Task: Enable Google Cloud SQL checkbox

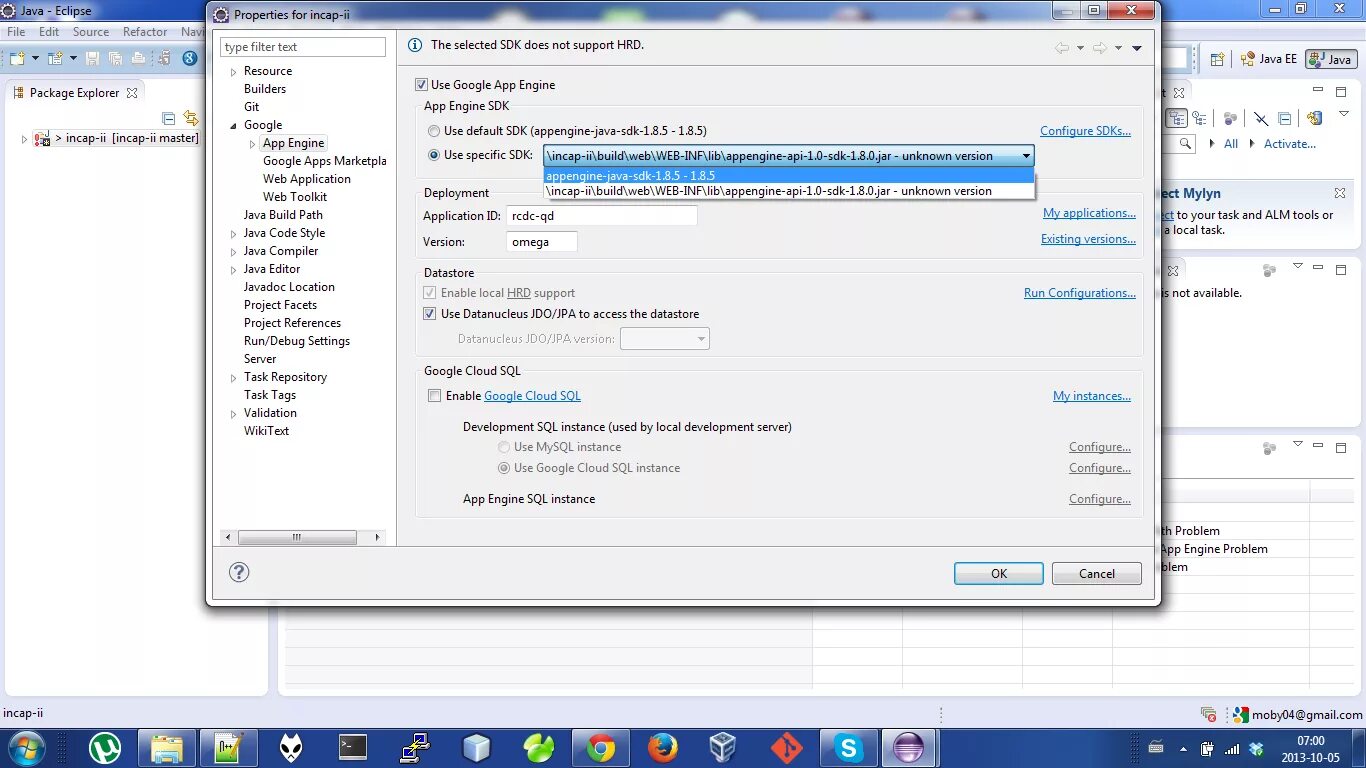Action: click(x=434, y=396)
